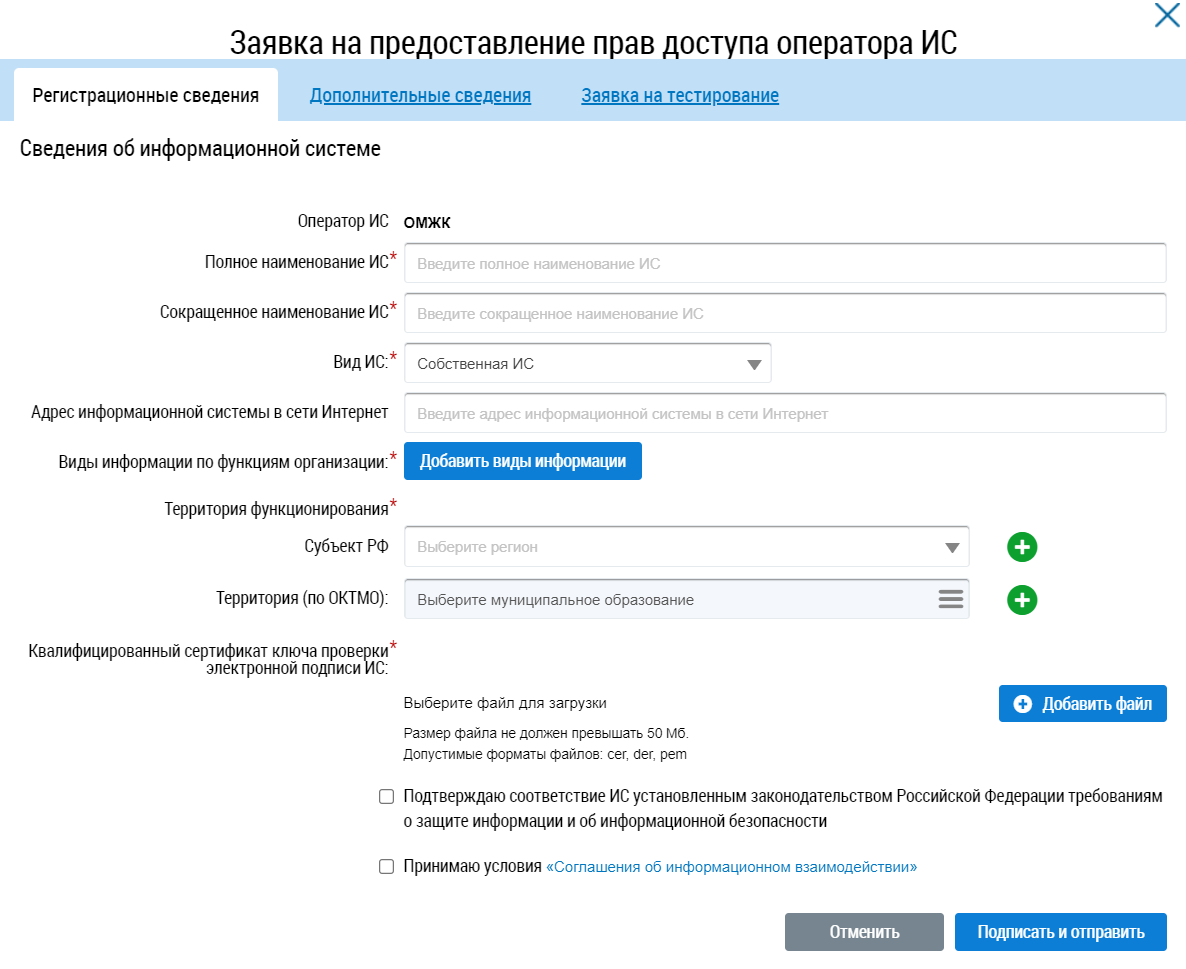Check the information security compliance confirmation box
Screen dimensions: 1186x969
click(386, 797)
